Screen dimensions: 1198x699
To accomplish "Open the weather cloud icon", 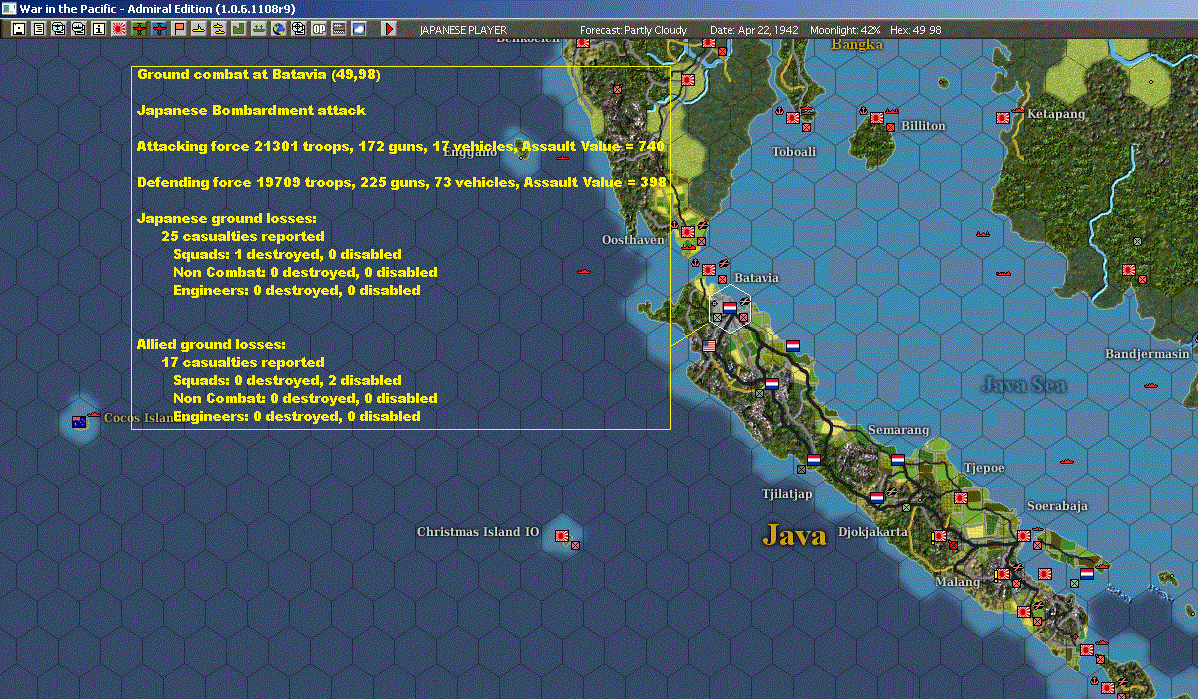I will click(x=358, y=29).
